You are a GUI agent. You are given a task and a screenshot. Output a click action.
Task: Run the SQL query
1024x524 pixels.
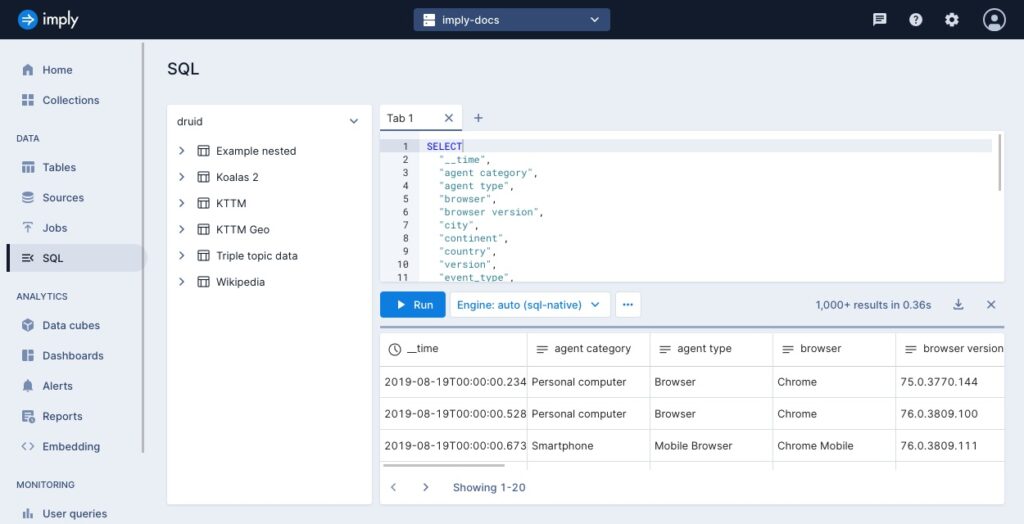pos(413,305)
